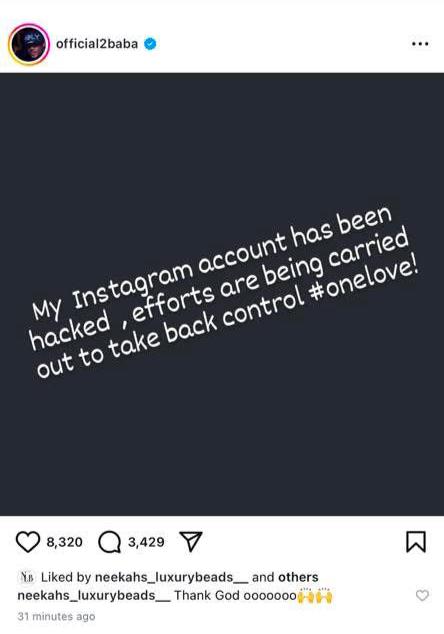
Task: Click the small liker avatar icon
Action: click(28, 577)
